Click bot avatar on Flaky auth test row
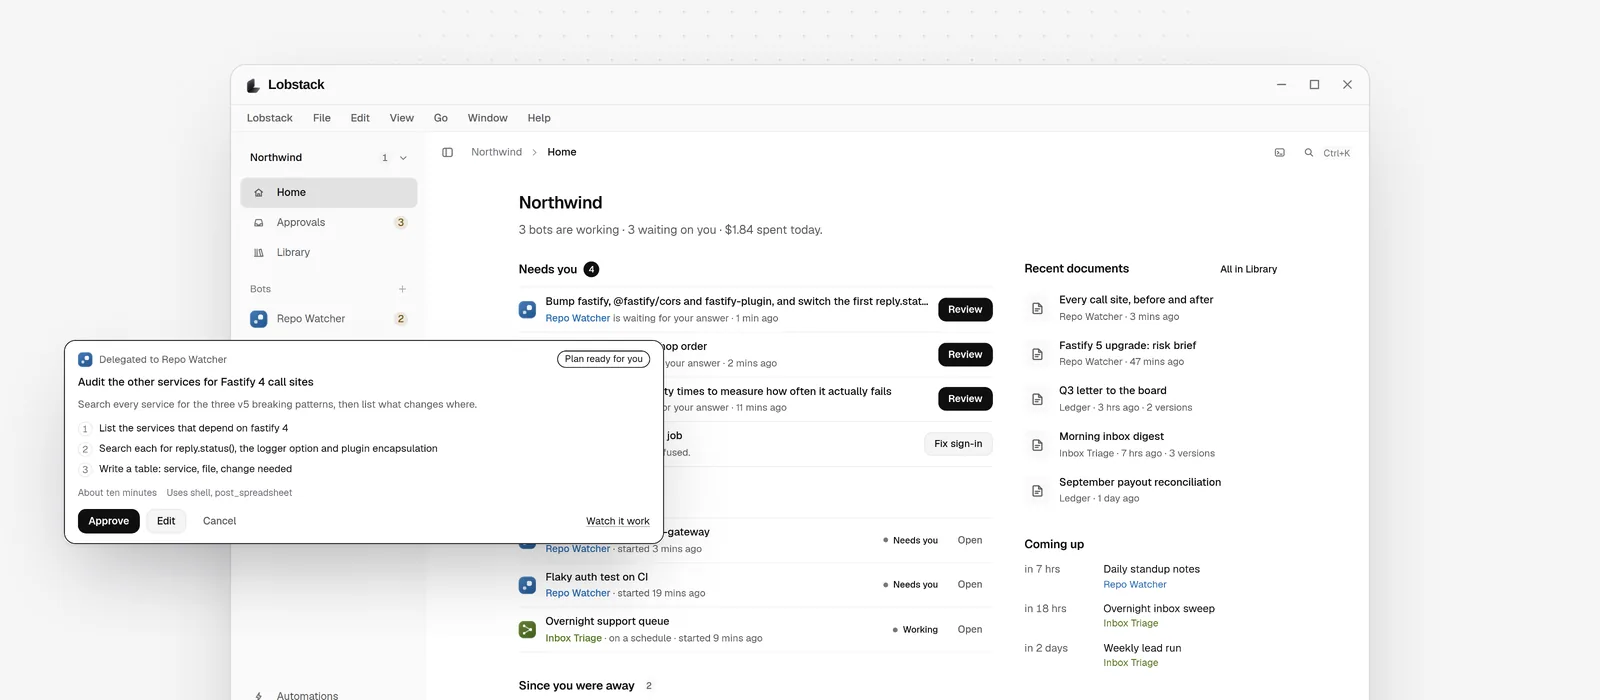This screenshot has width=1600, height=700. pyautogui.click(x=527, y=585)
